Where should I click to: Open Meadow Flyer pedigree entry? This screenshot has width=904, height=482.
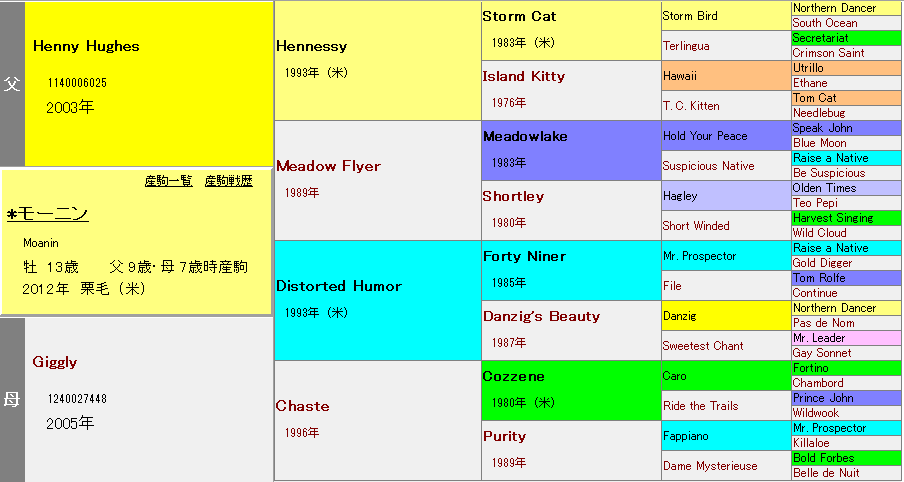pos(328,166)
